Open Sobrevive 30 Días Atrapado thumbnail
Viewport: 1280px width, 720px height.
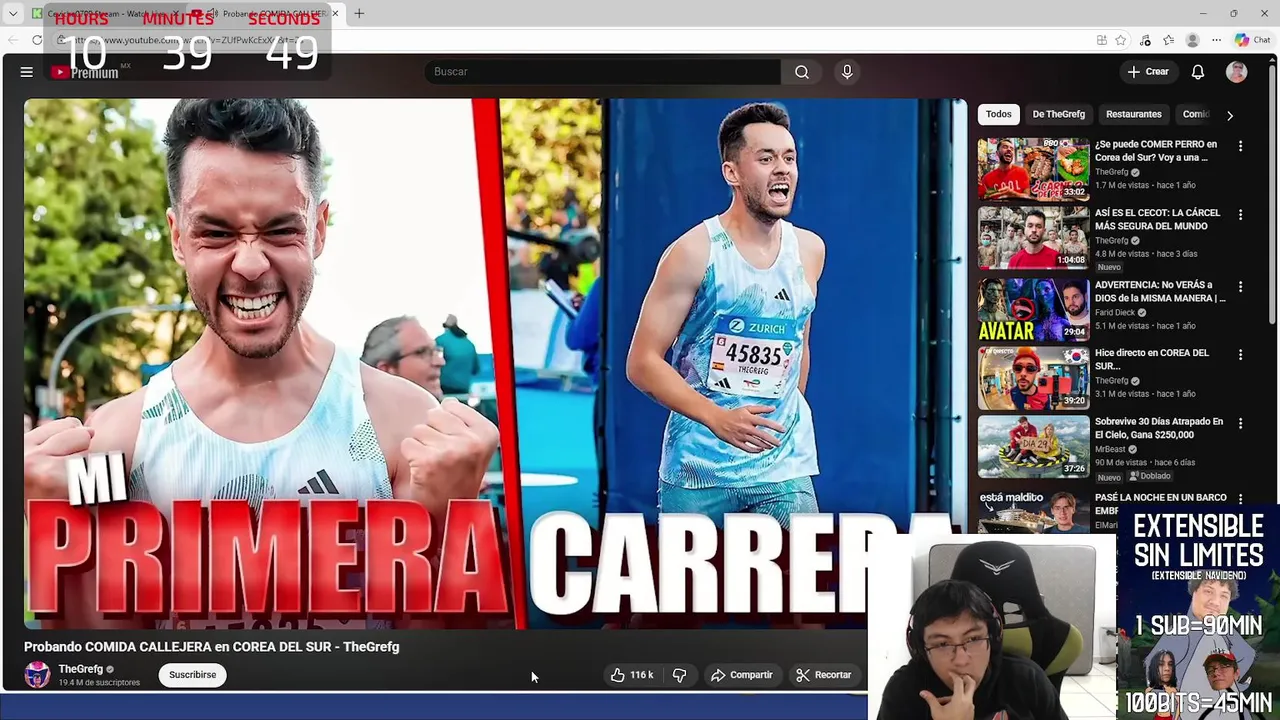(x=1033, y=447)
